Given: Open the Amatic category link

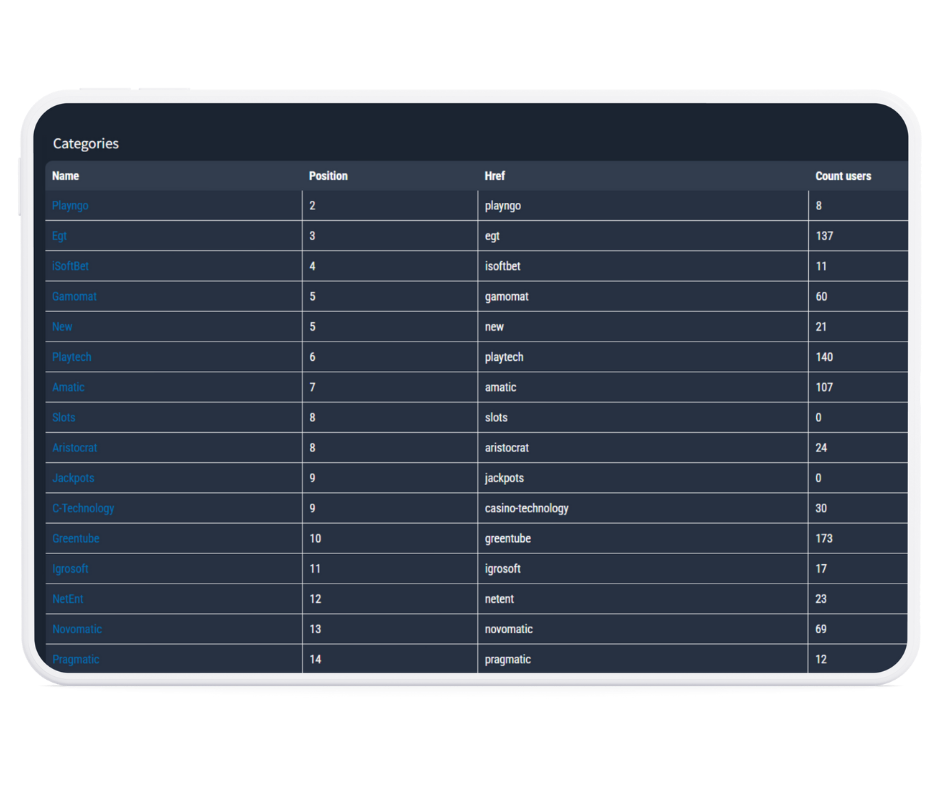Looking at the screenshot, I should [68, 387].
